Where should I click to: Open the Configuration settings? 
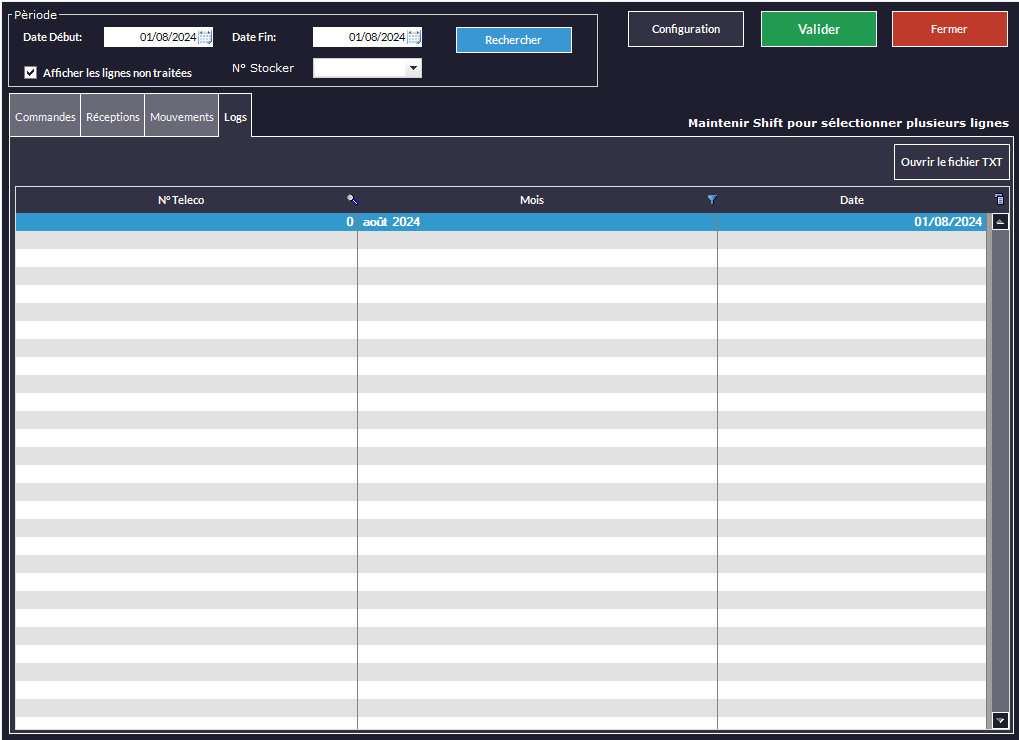[x=685, y=29]
